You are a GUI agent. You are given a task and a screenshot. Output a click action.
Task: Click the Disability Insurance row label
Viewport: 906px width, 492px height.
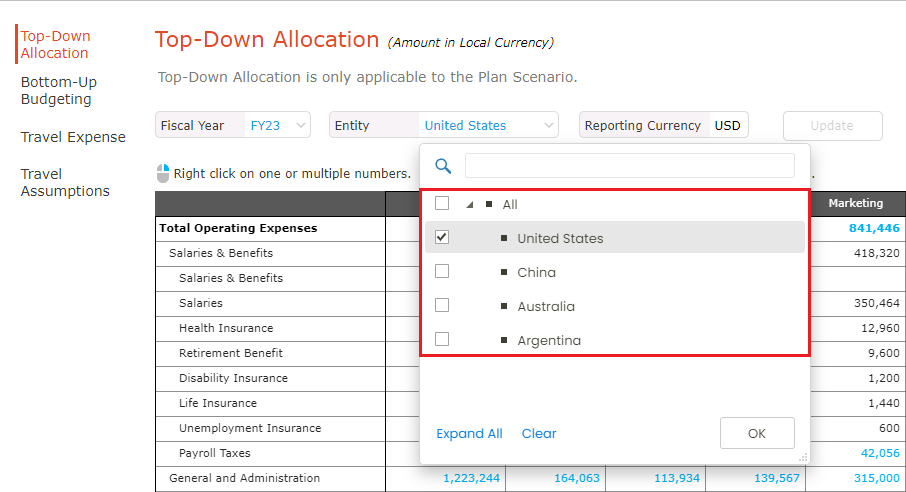click(x=233, y=378)
